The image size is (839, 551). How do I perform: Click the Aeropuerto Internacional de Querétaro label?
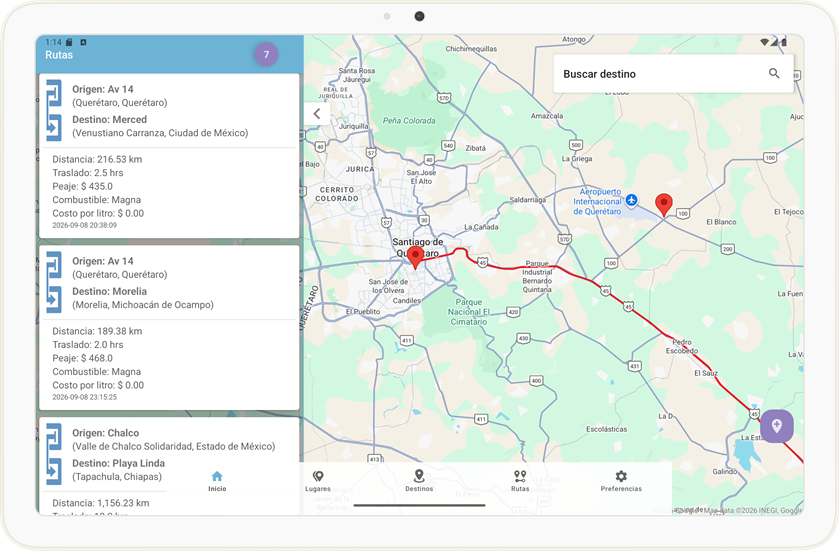point(597,202)
